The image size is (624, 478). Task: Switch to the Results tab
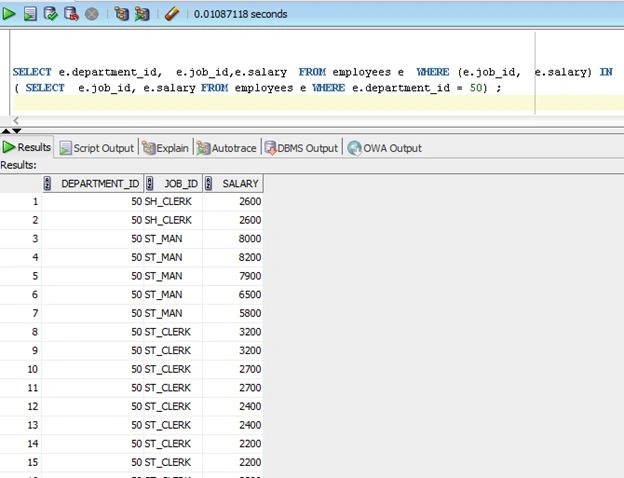tap(27, 147)
